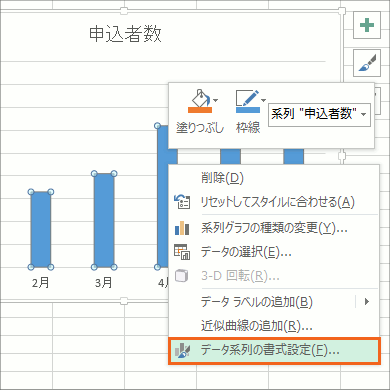This screenshot has width=390, height=390.
Task: Click the 枠線 label
Action: coord(248,127)
